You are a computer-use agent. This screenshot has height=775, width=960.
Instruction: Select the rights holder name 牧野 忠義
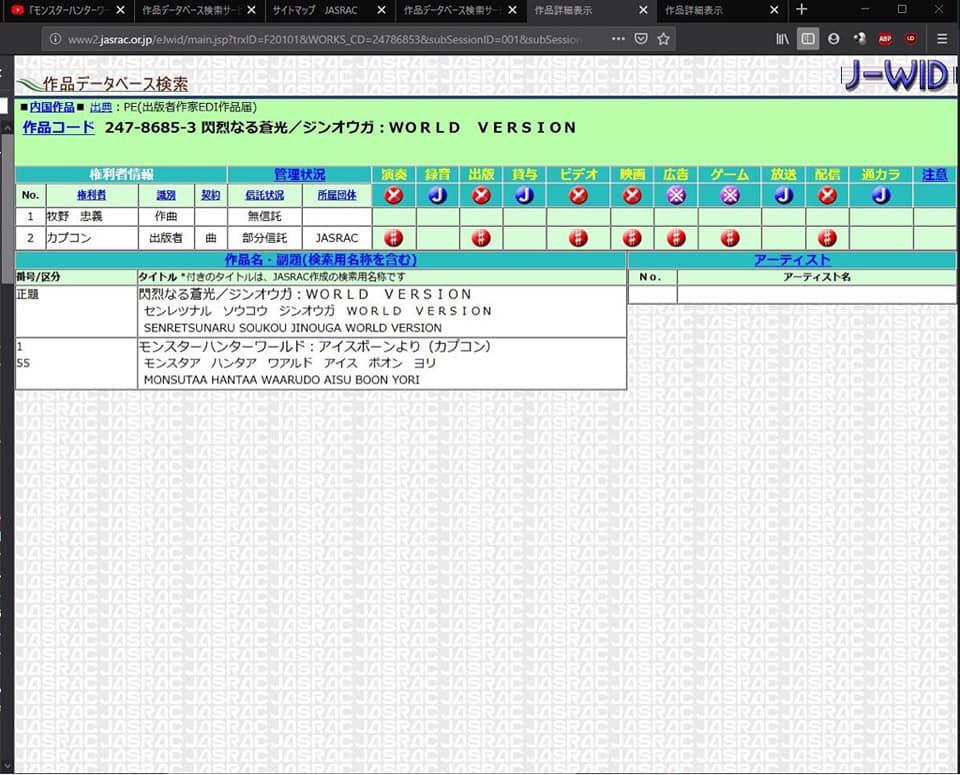[75, 217]
